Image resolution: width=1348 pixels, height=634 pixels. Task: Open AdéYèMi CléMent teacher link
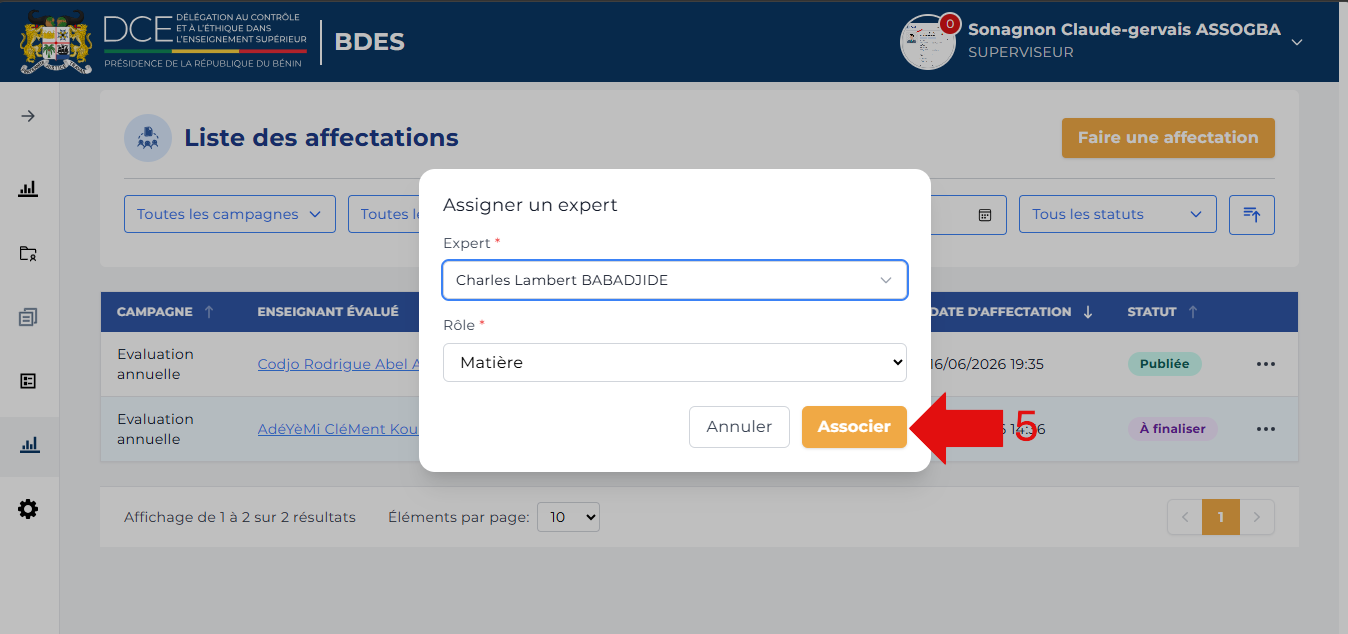[x=338, y=429]
